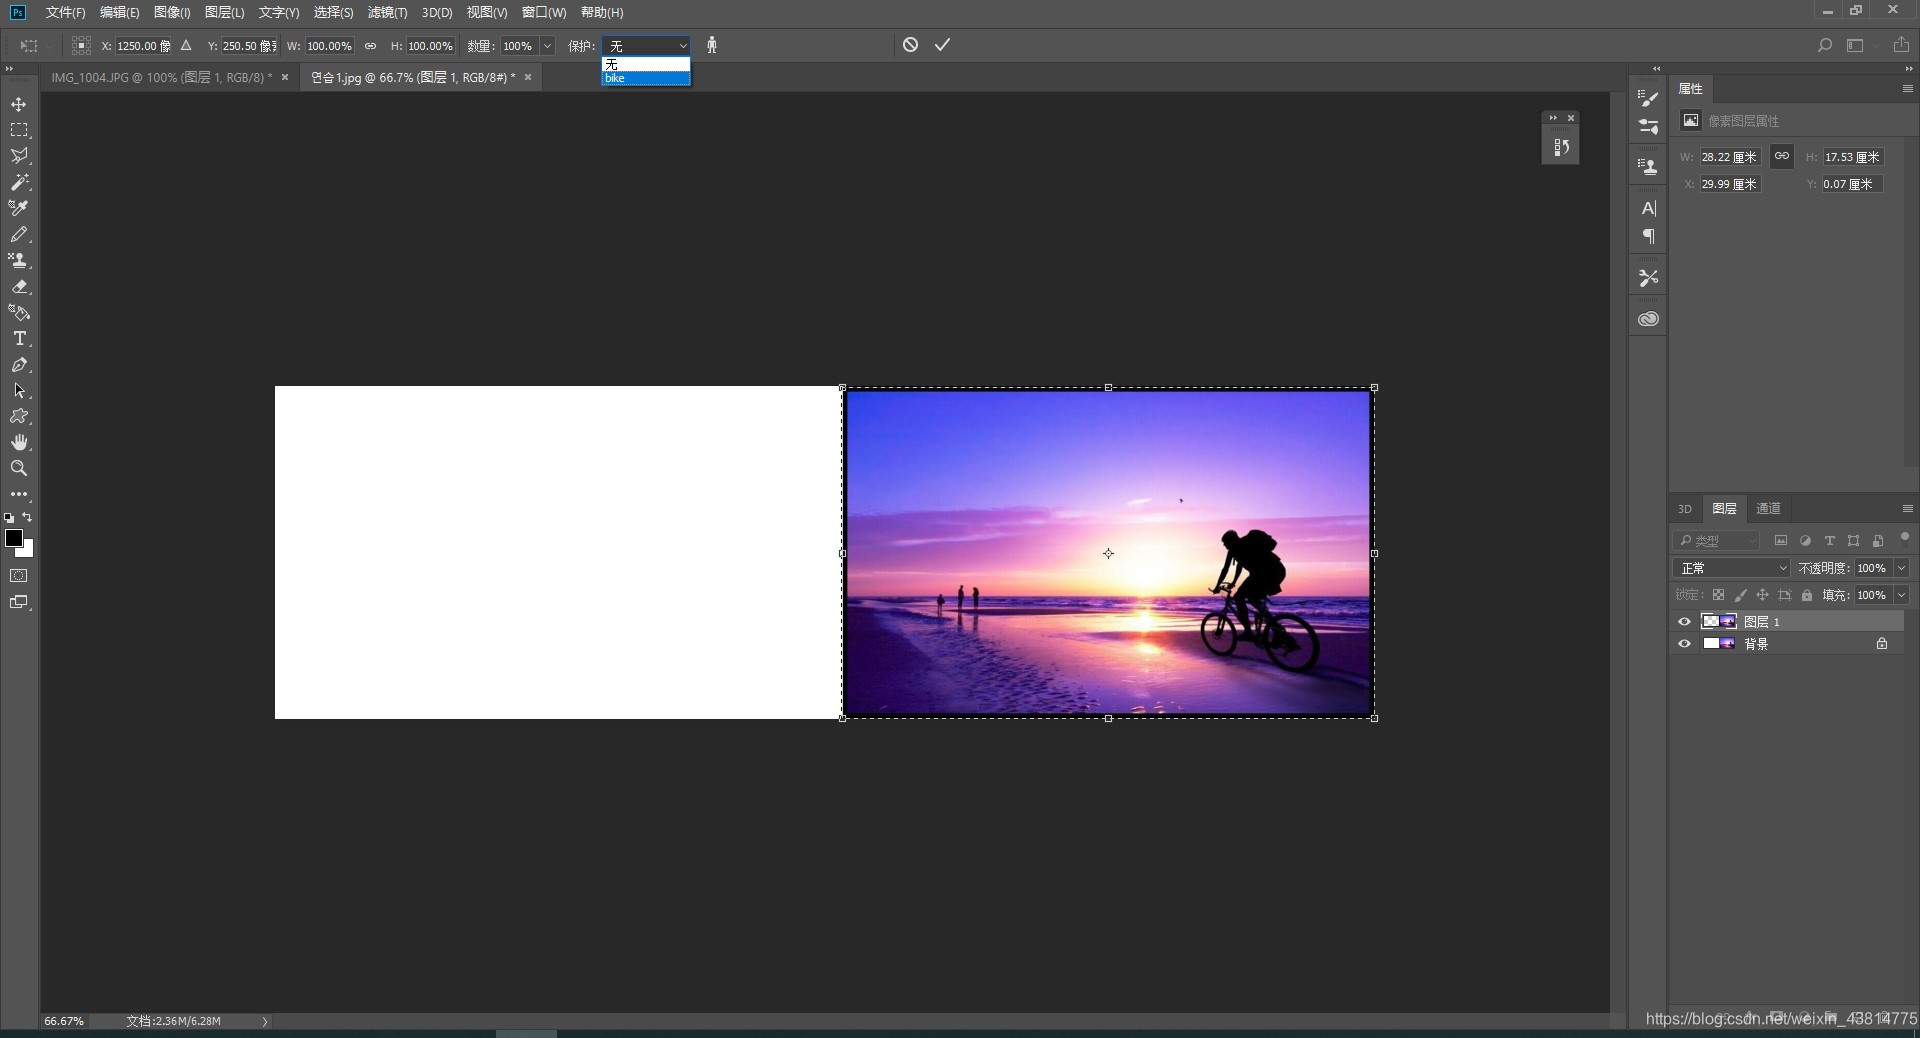Select the Lasso tool
The height and width of the screenshot is (1038, 1928).
coord(19,156)
